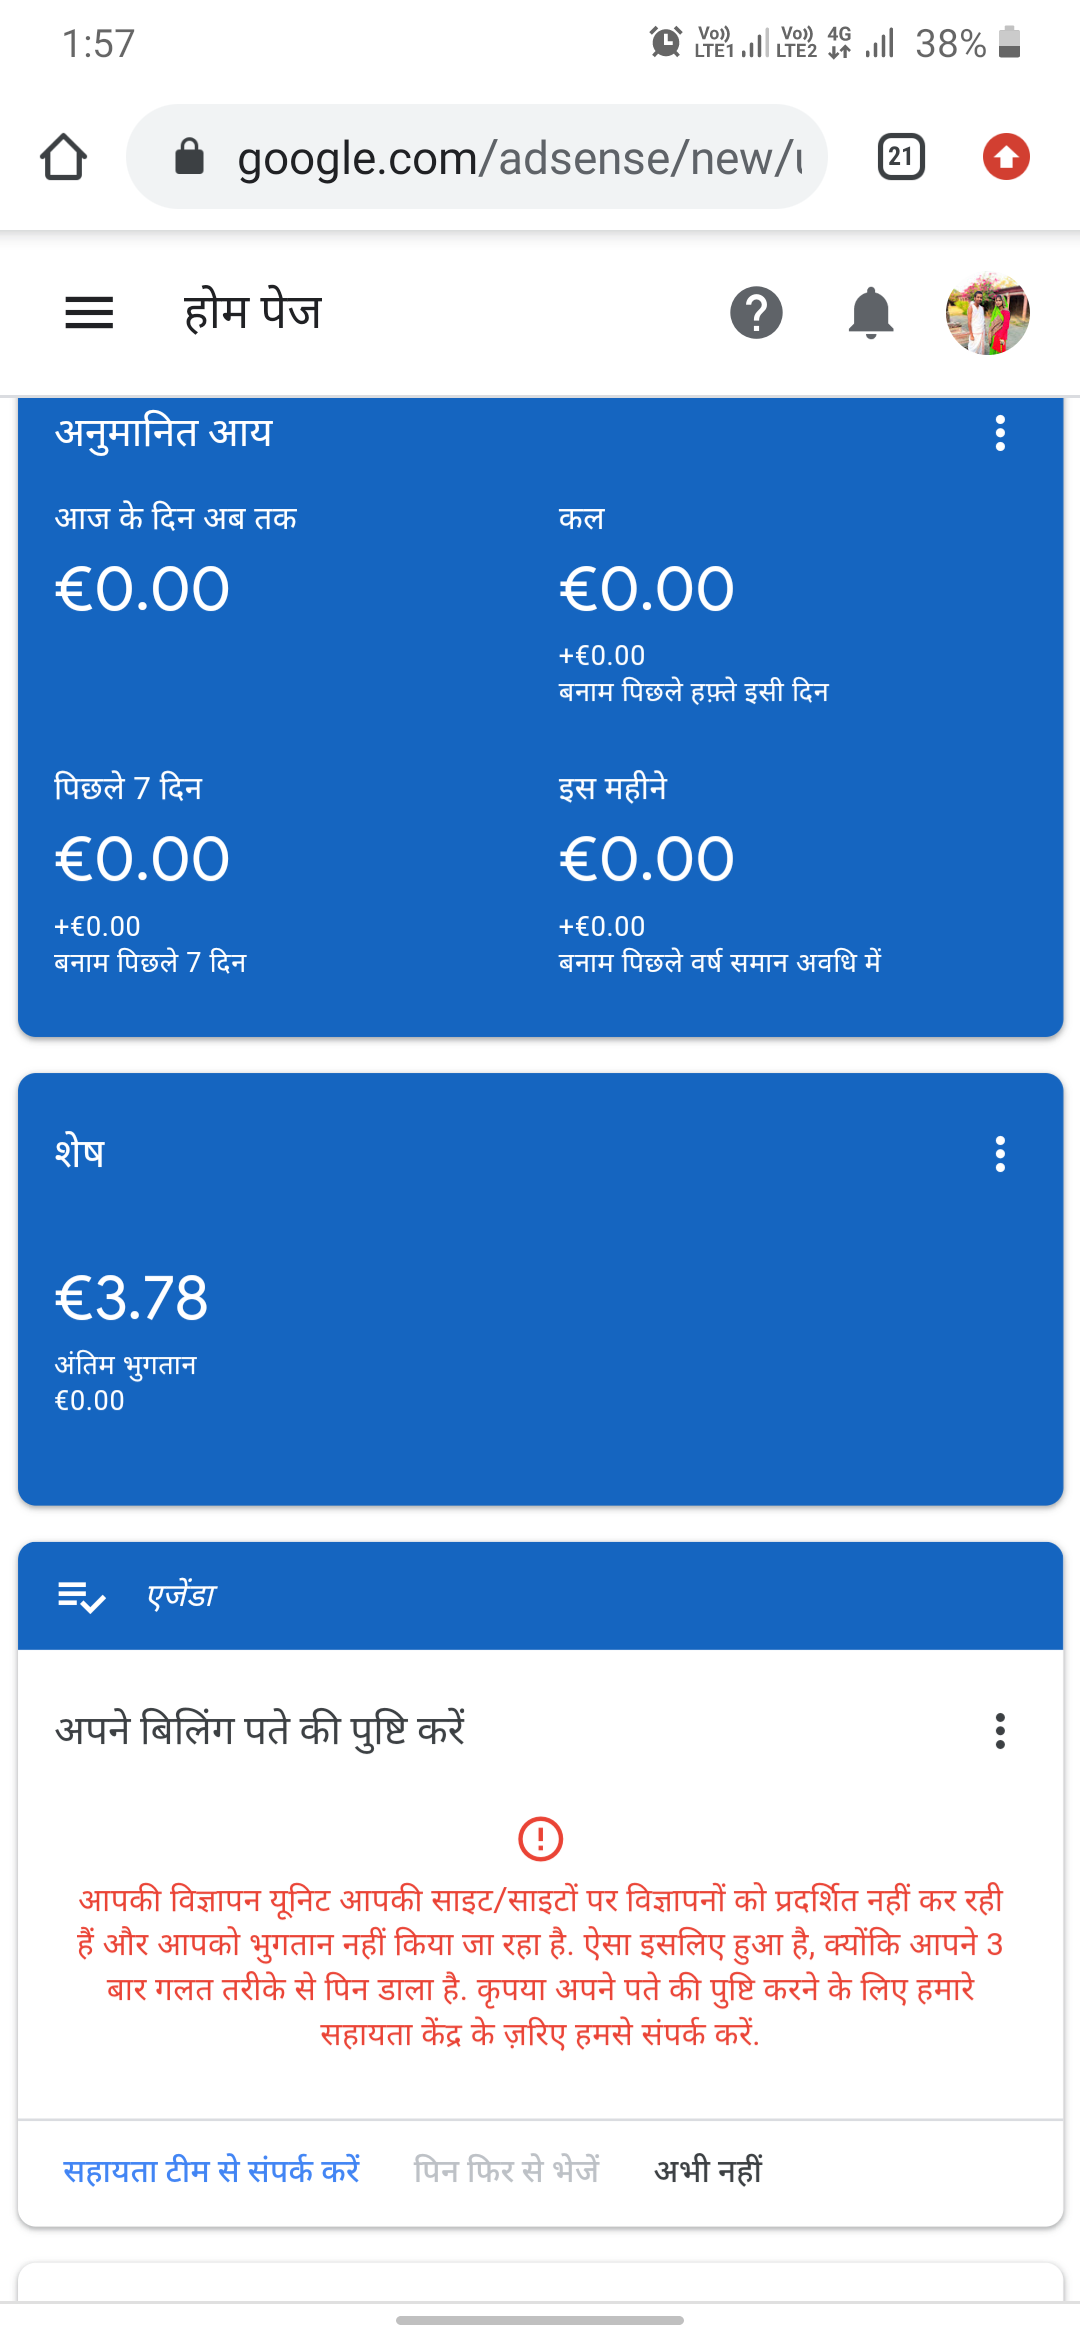Image resolution: width=1080 pixels, height=2340 pixels.
Task: Expand three-dot menu on अनुमानित आय card
Action: 1000,433
